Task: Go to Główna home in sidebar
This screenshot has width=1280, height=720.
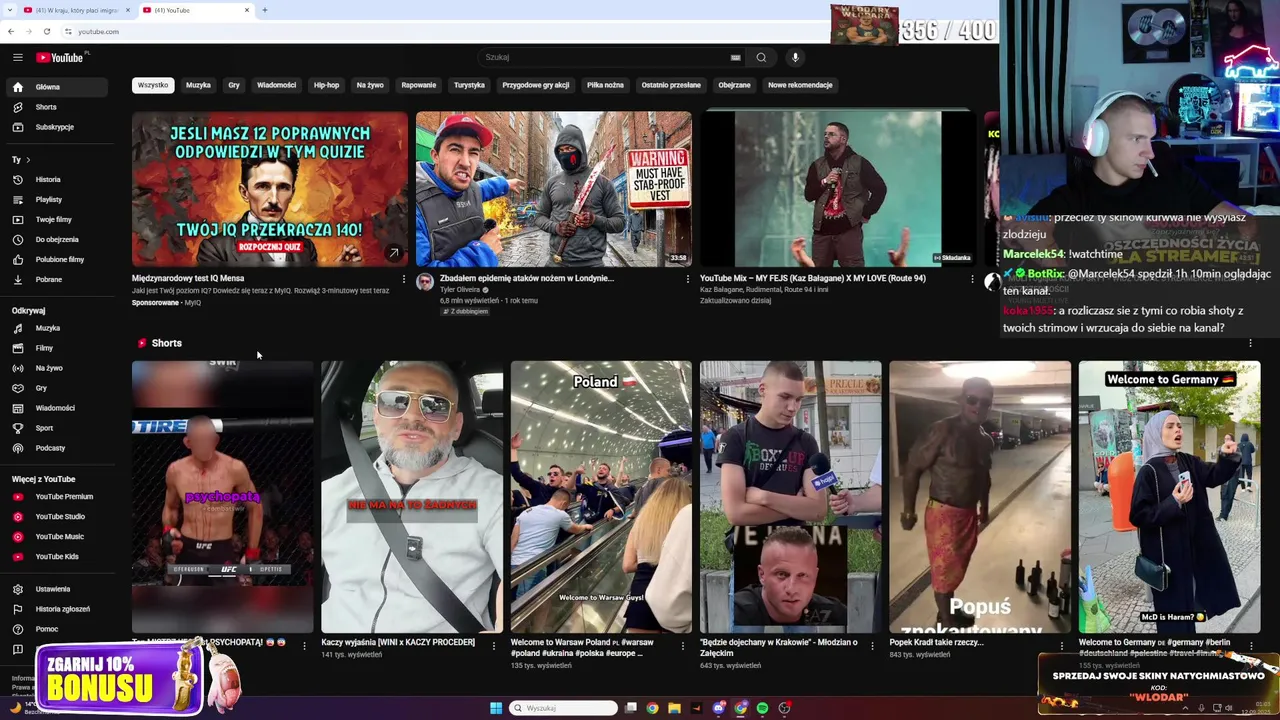Action: click(x=56, y=87)
